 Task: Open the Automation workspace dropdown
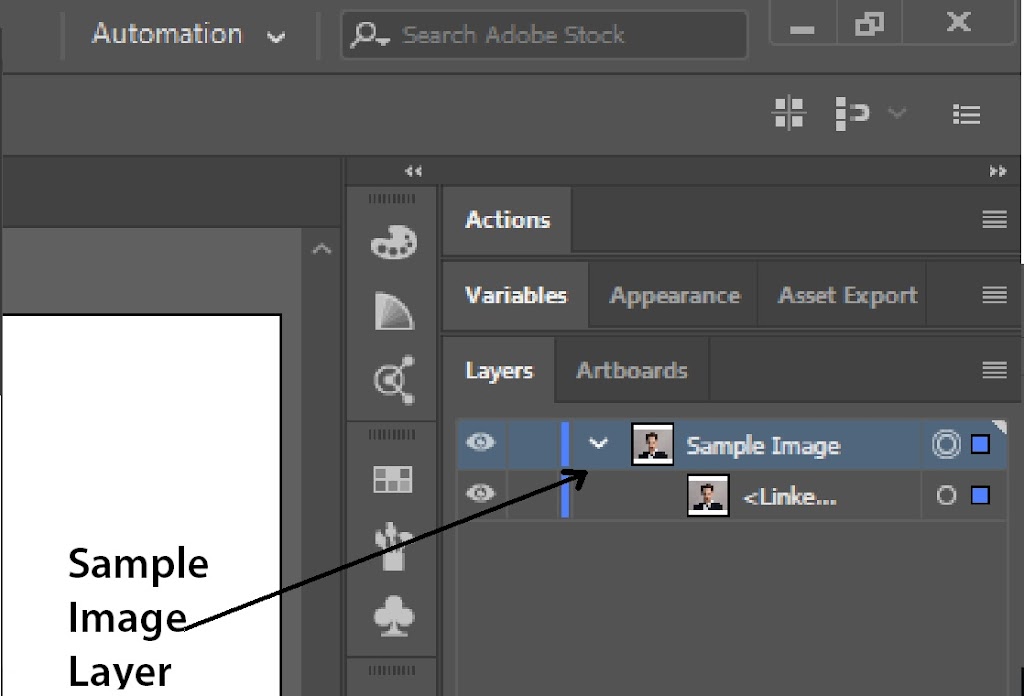click(x=189, y=35)
